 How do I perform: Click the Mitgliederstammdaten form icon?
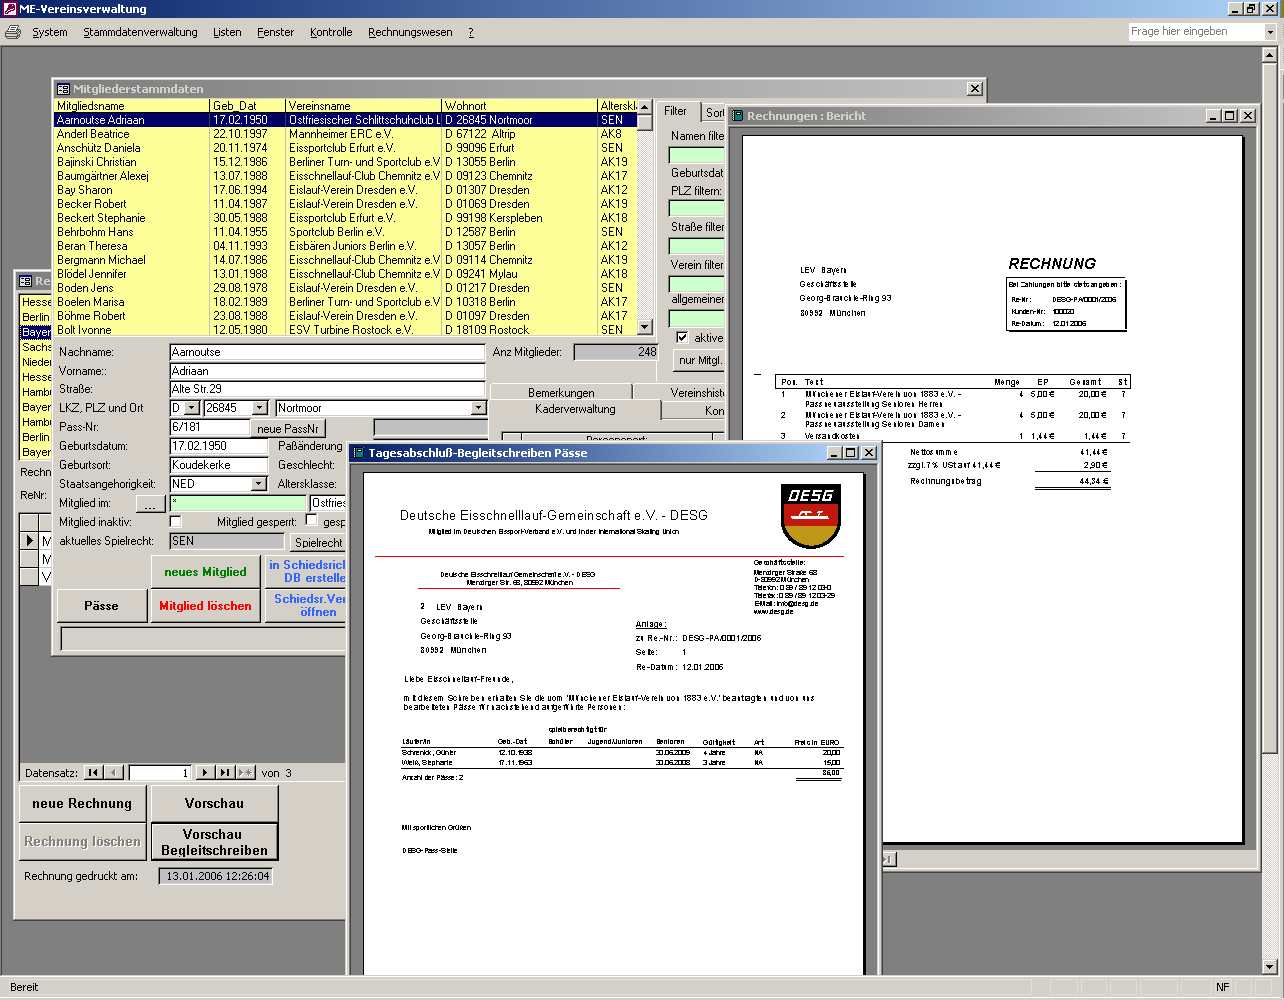pos(63,89)
